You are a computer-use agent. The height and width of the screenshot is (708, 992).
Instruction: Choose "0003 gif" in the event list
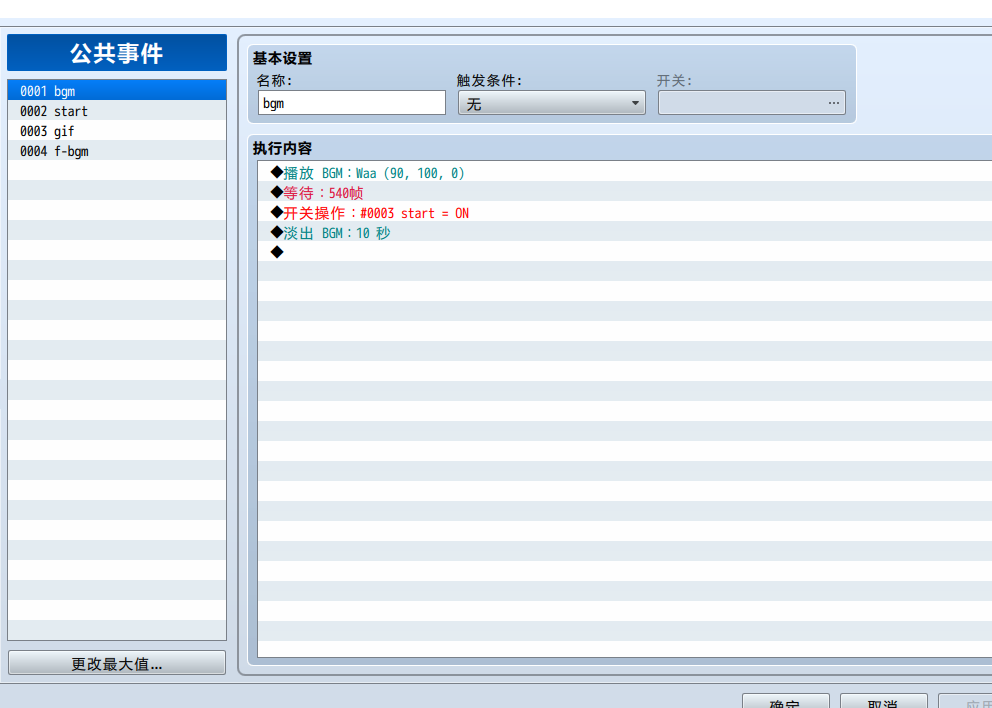point(117,131)
